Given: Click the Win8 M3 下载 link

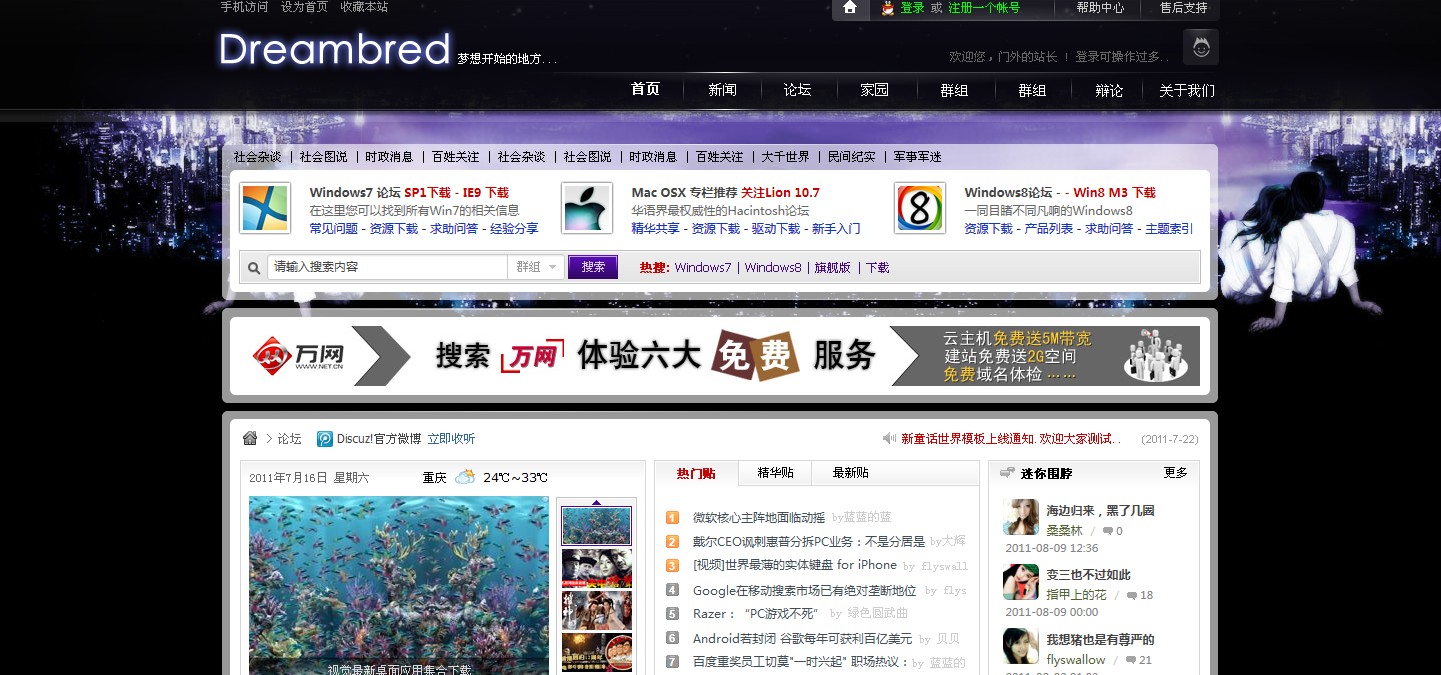Looking at the screenshot, I should click(1114, 193).
